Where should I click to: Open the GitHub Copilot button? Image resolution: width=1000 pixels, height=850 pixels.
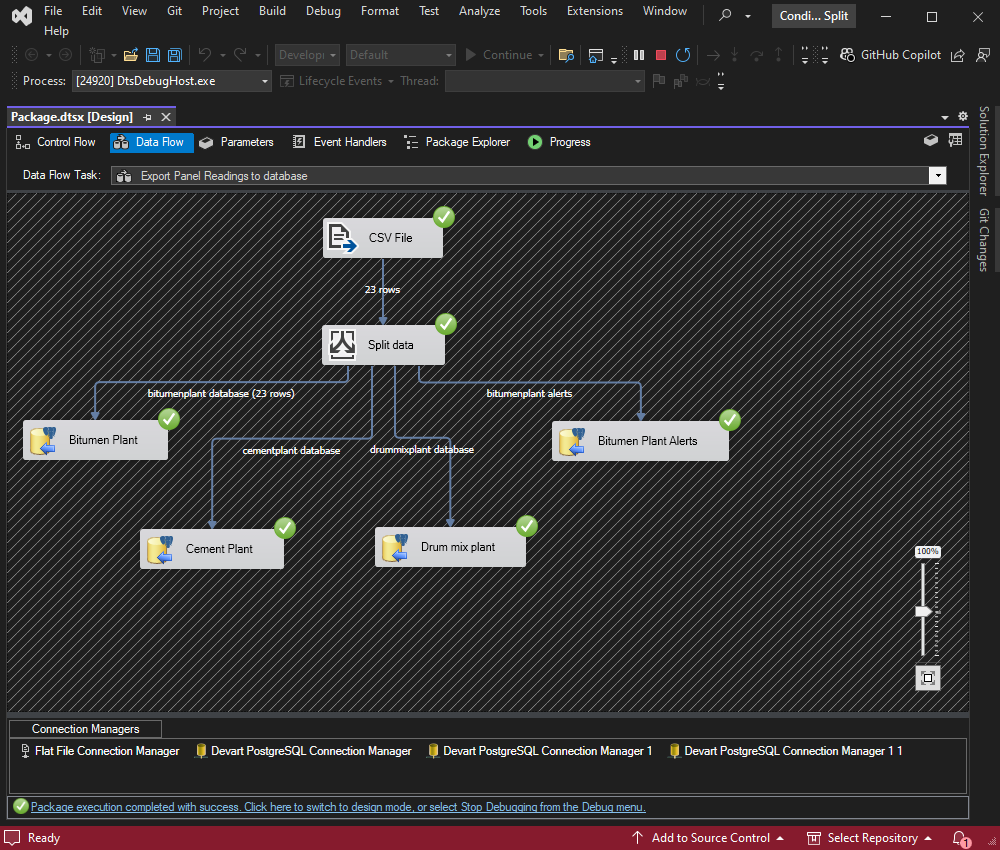(x=890, y=55)
